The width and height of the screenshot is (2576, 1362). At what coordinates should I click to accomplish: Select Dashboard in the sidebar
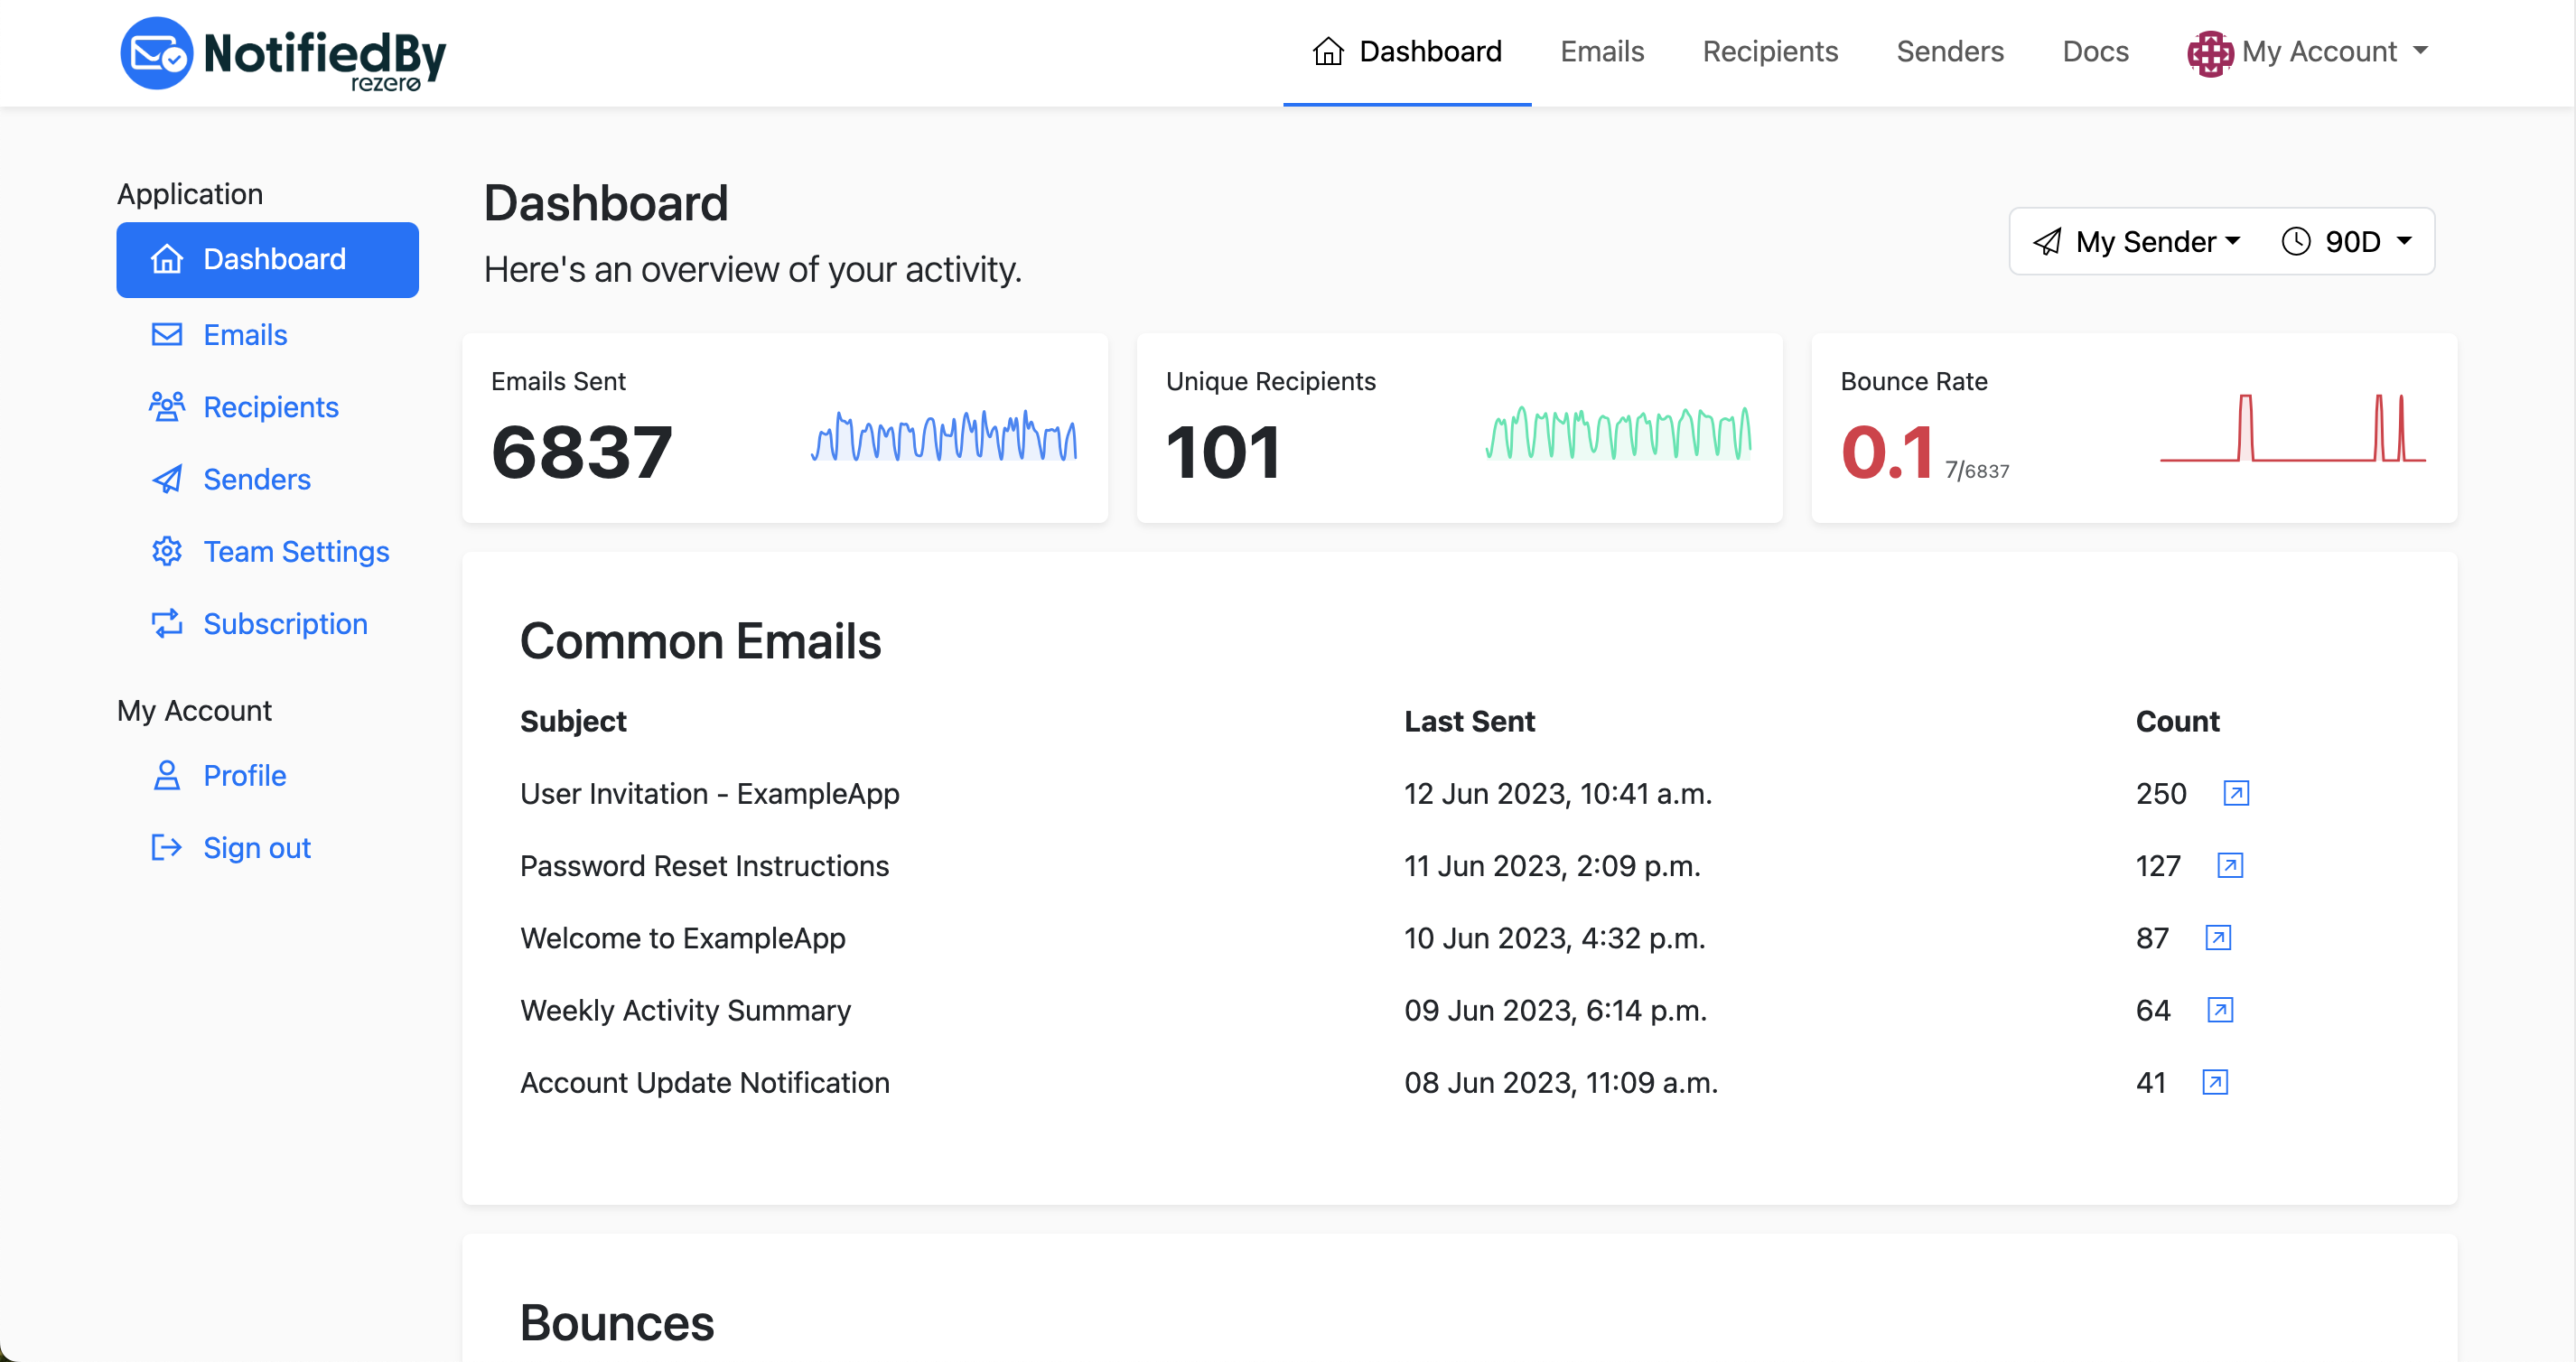coord(267,259)
